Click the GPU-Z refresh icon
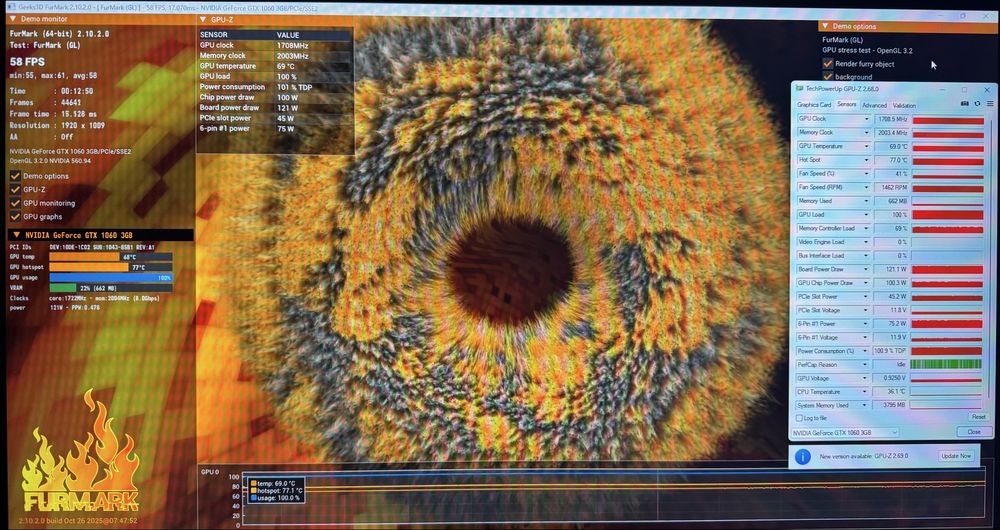Image resolution: width=1000 pixels, height=530 pixels. tap(977, 103)
